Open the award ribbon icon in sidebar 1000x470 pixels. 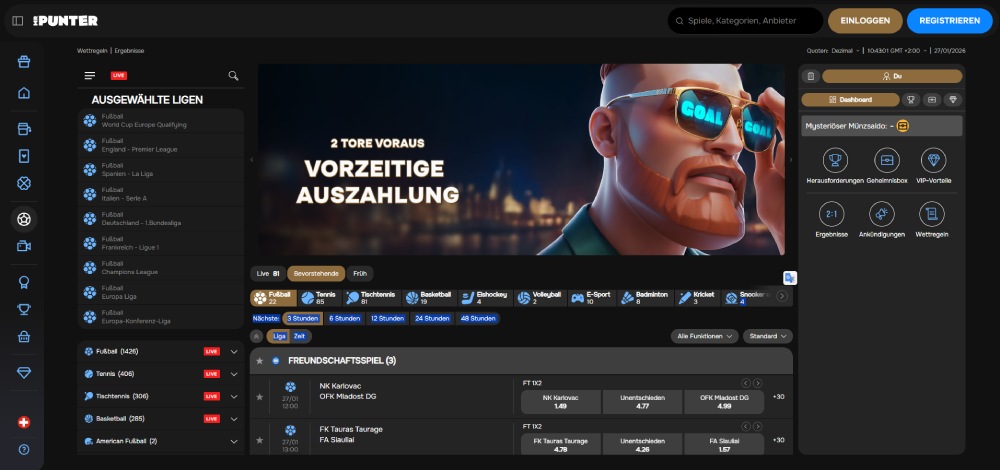tap(24, 282)
